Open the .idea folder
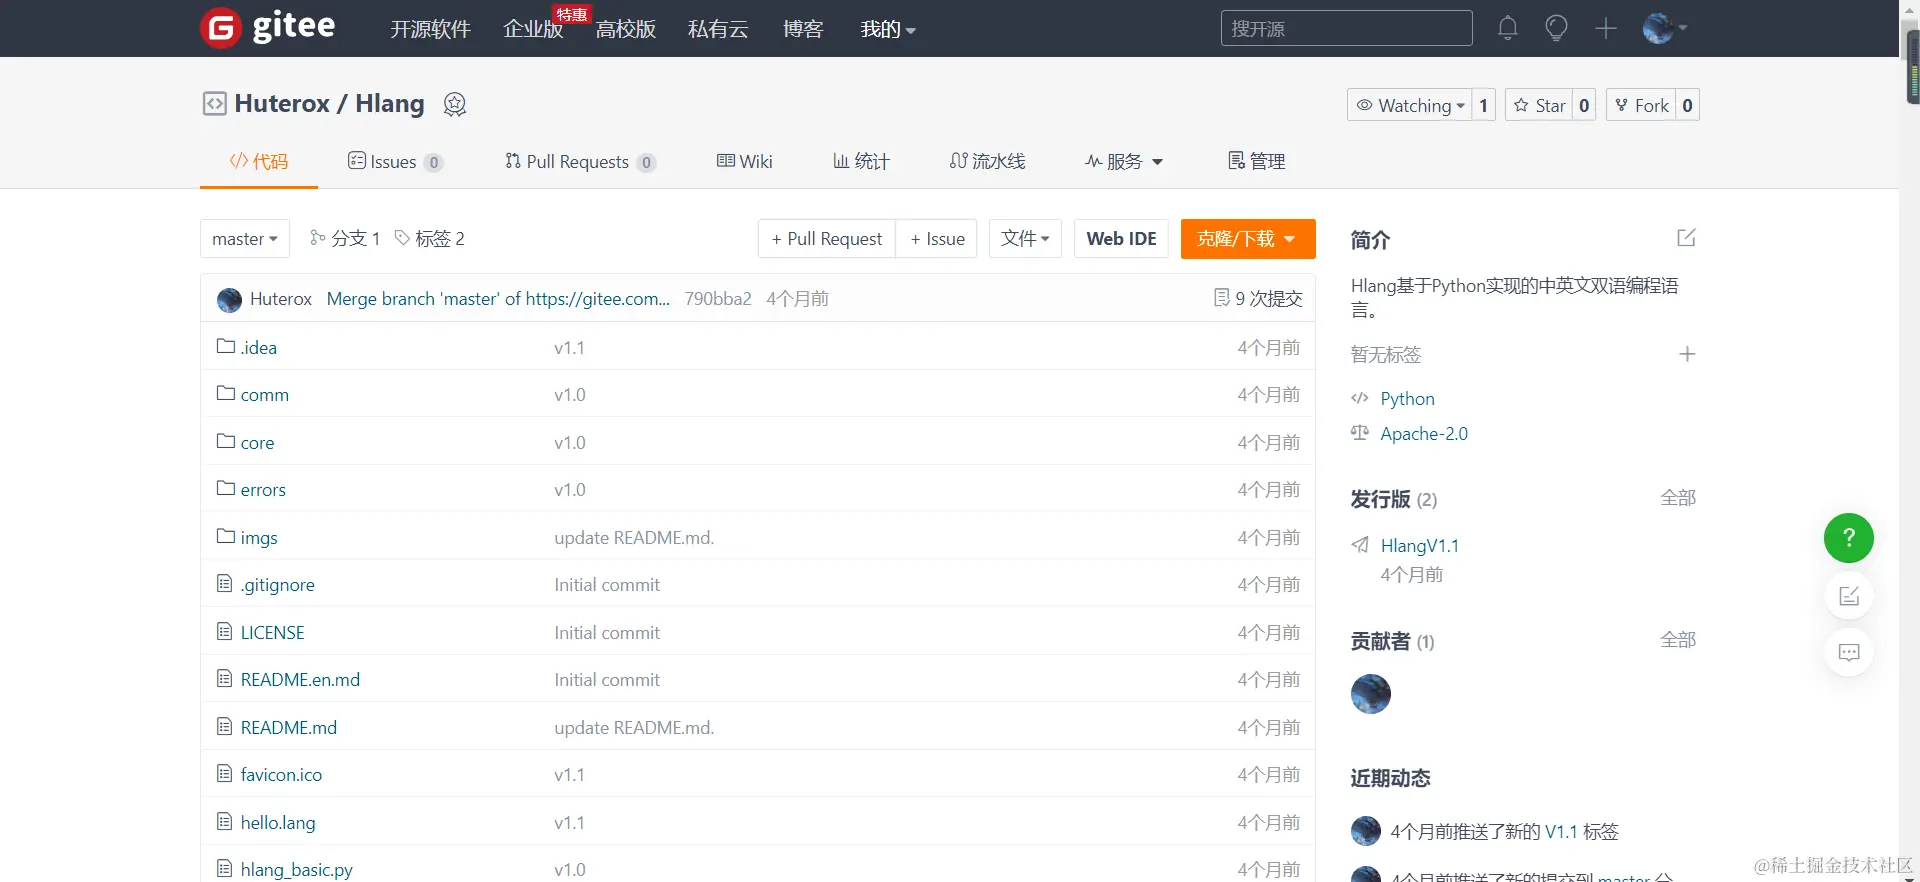 (x=259, y=347)
